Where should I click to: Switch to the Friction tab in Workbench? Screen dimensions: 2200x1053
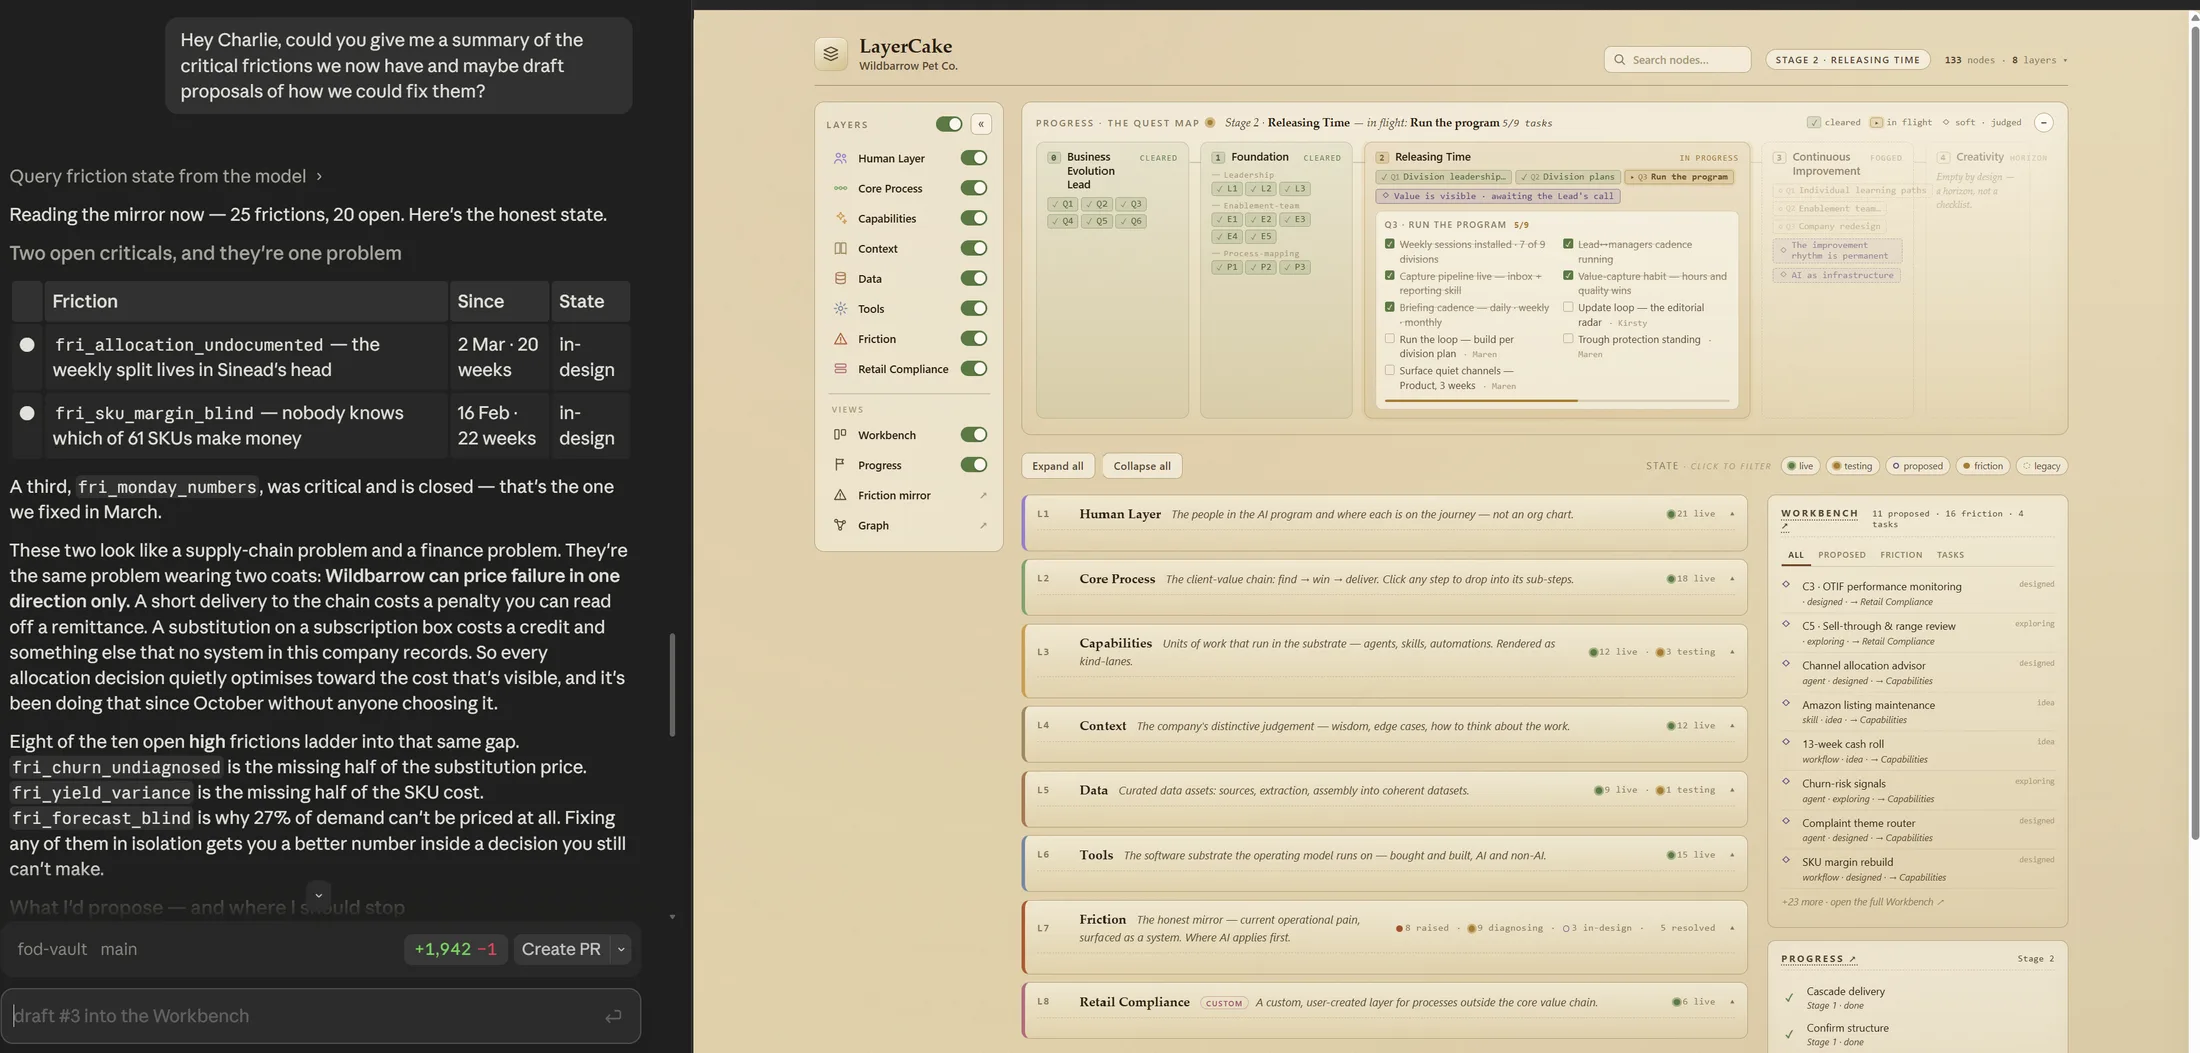coord(1900,555)
